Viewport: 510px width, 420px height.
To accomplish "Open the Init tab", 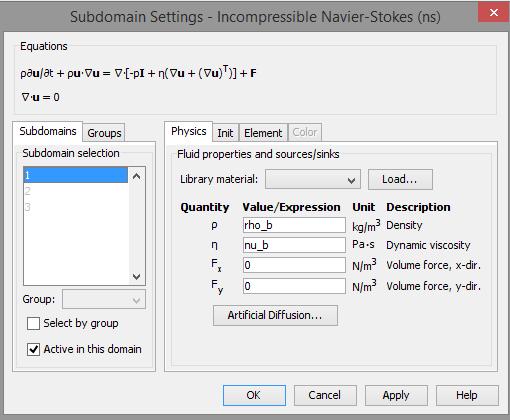I will click(x=225, y=133).
